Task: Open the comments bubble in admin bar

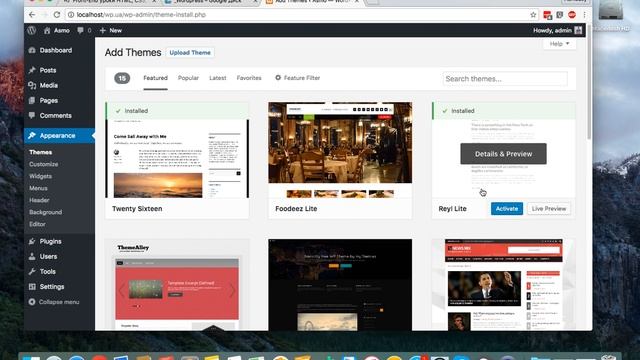Action: (84, 30)
